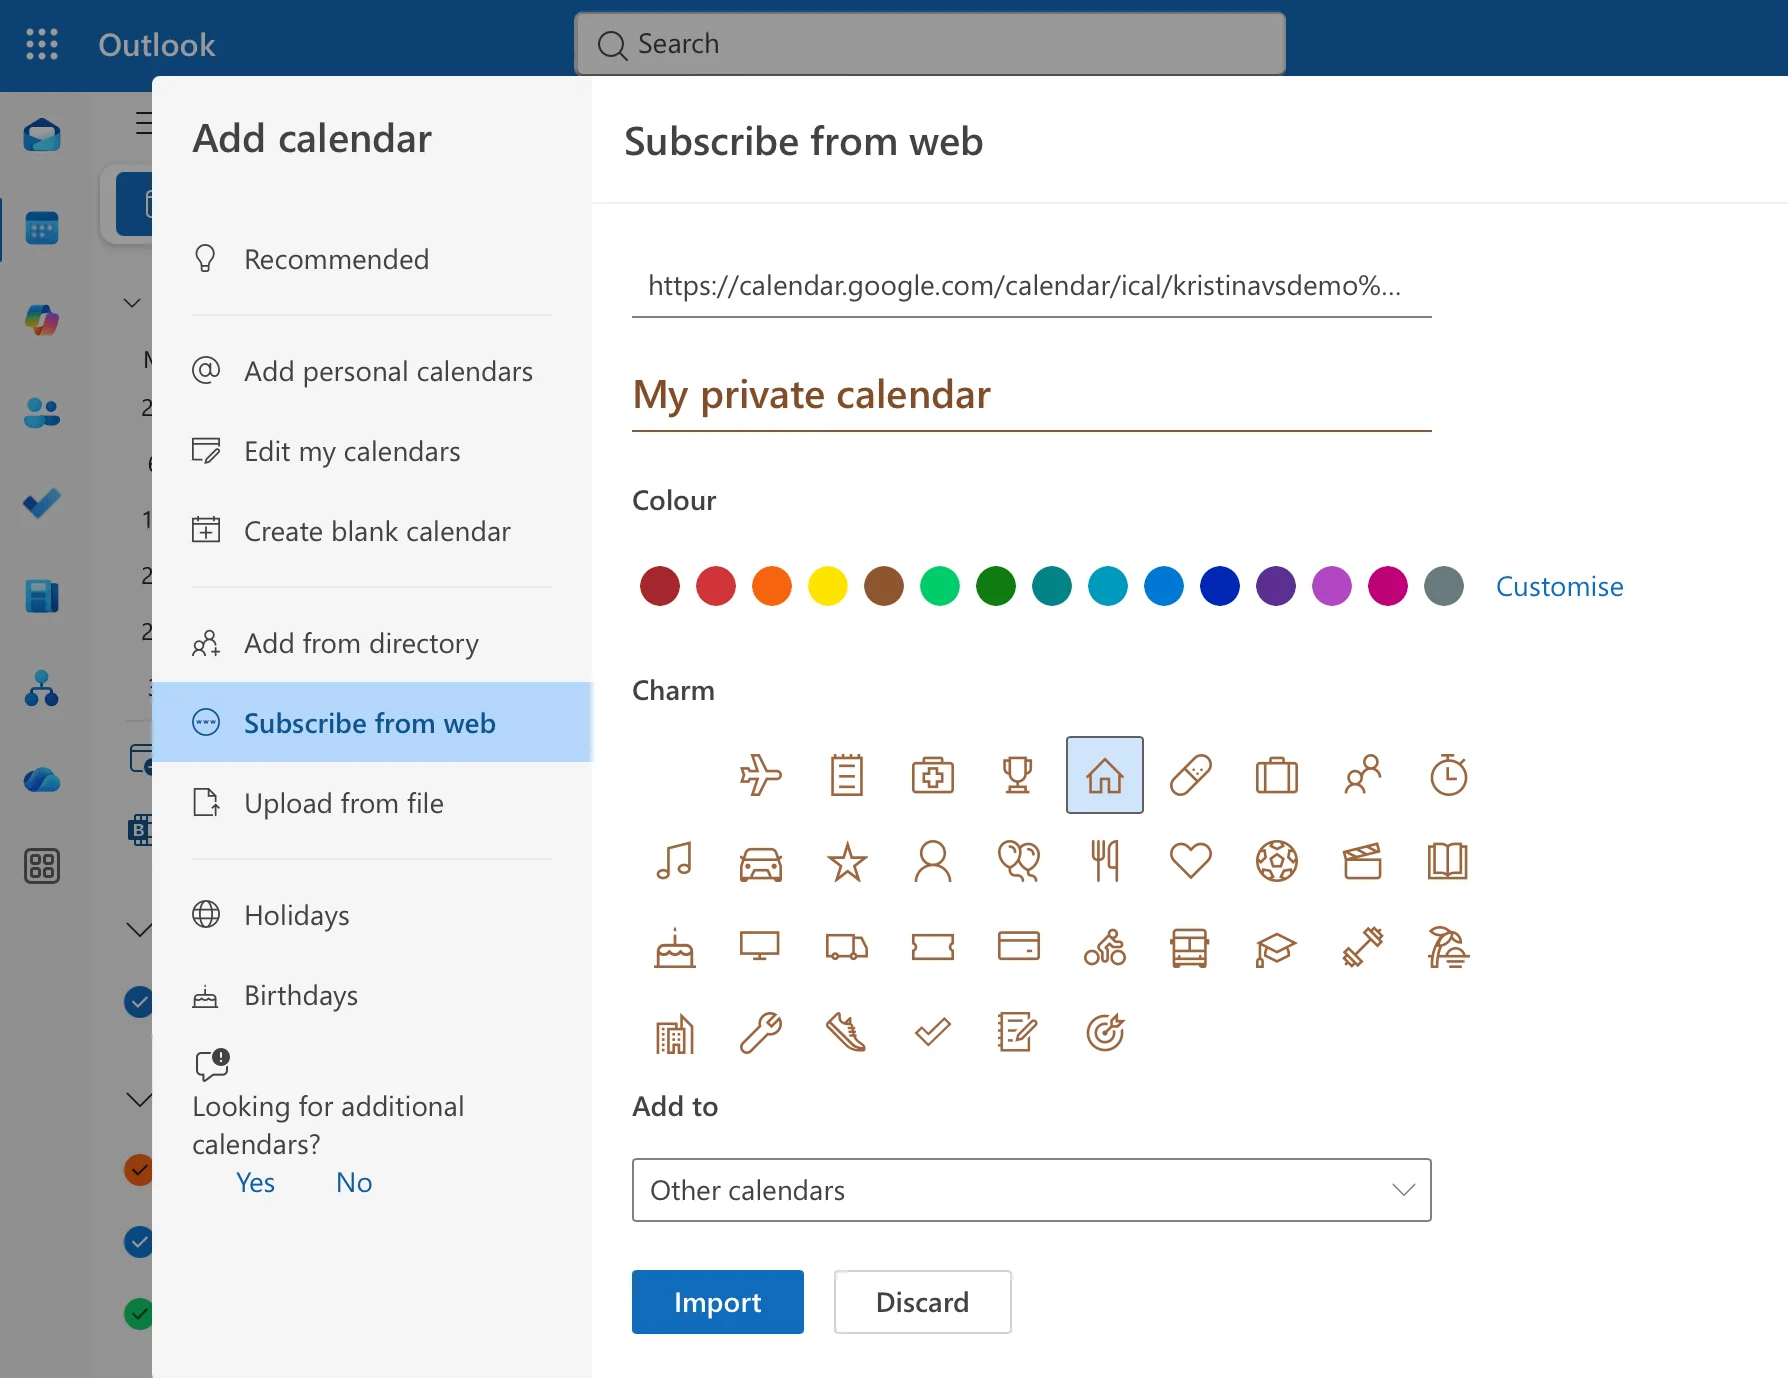Open the Add to calendar group dropdown
Screen dimensions: 1788x1378
[x=1031, y=1190]
